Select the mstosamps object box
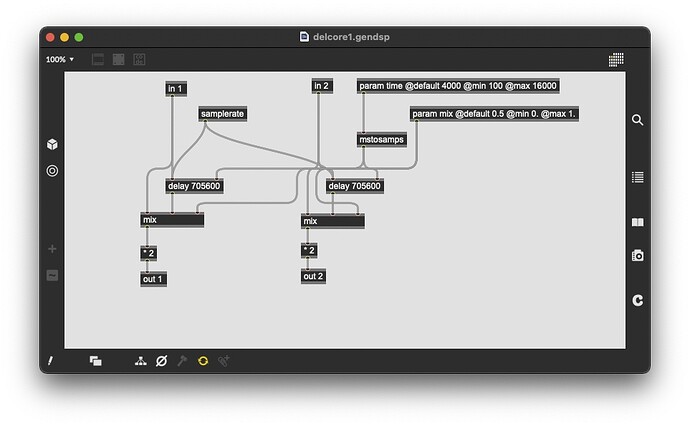The width and height of the screenshot is (690, 426). [x=382, y=140]
